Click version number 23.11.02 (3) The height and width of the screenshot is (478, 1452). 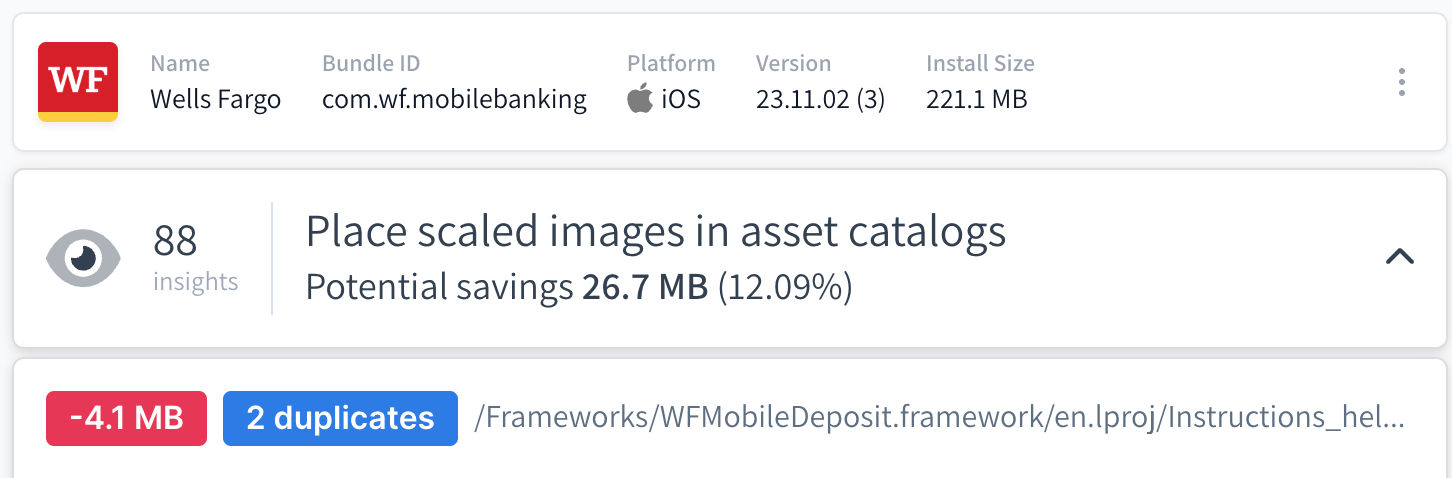[x=820, y=99]
